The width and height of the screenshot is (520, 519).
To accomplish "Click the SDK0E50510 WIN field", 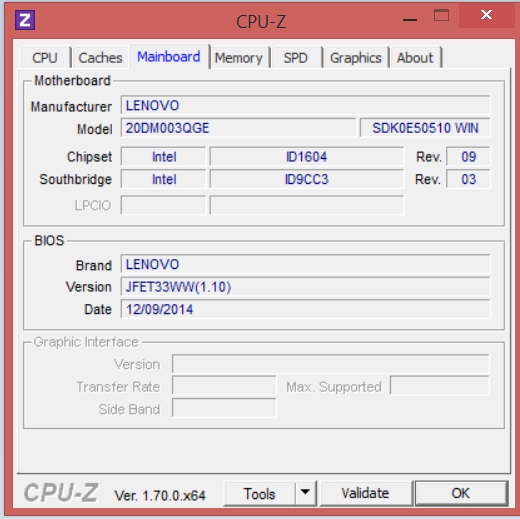I will click(x=425, y=128).
